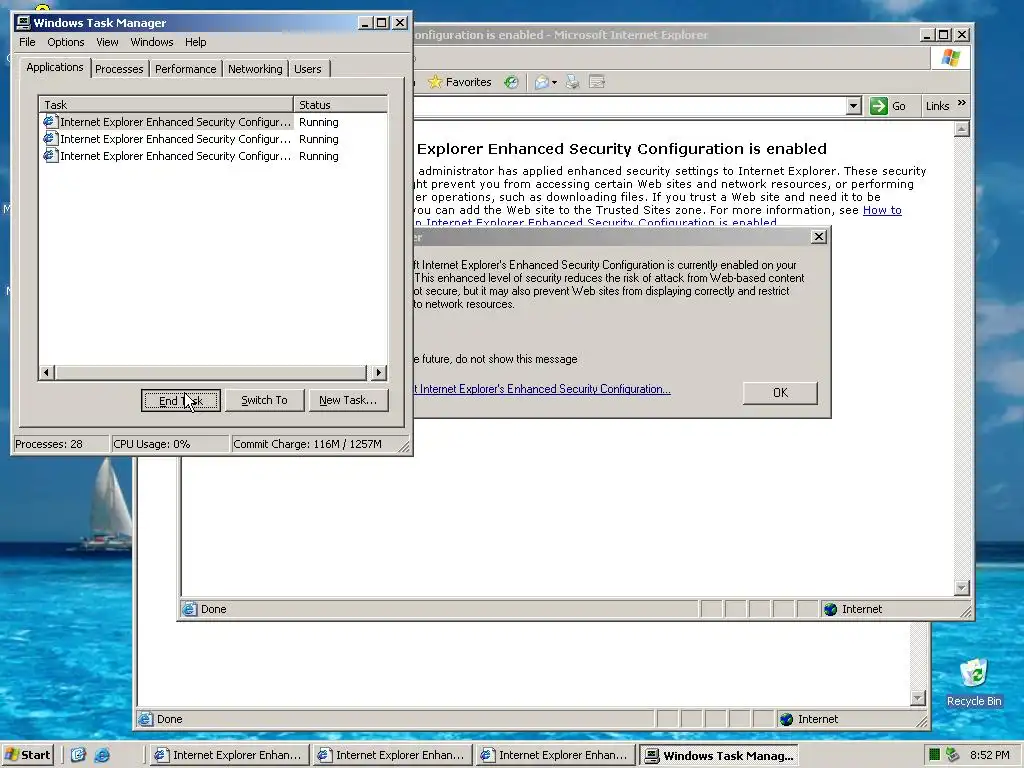
Task: Click the page icon beside Done in front IE window
Action: pyautogui.click(x=189, y=609)
